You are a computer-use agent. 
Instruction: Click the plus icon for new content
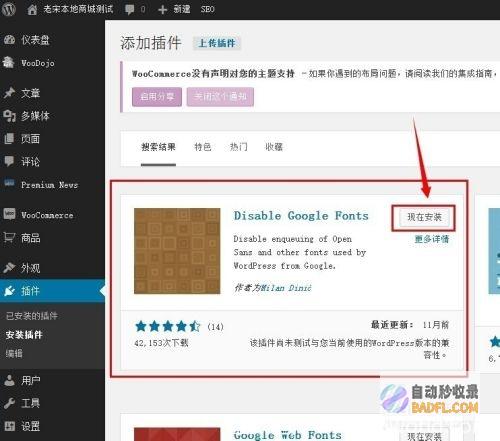[162, 10]
